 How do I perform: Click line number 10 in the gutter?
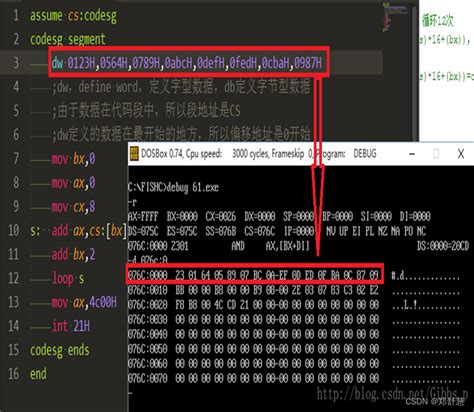13,231
